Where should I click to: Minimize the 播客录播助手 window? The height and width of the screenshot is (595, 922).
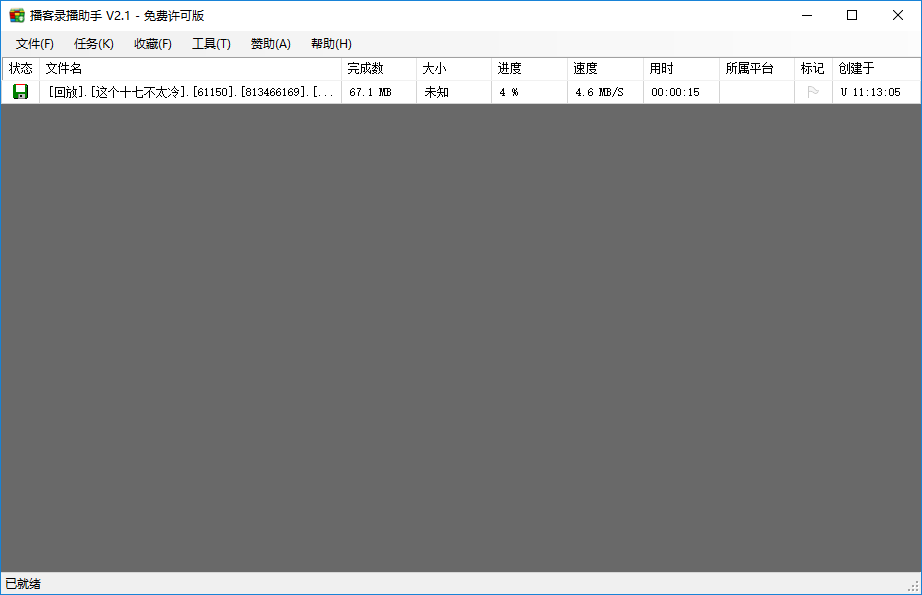point(807,15)
